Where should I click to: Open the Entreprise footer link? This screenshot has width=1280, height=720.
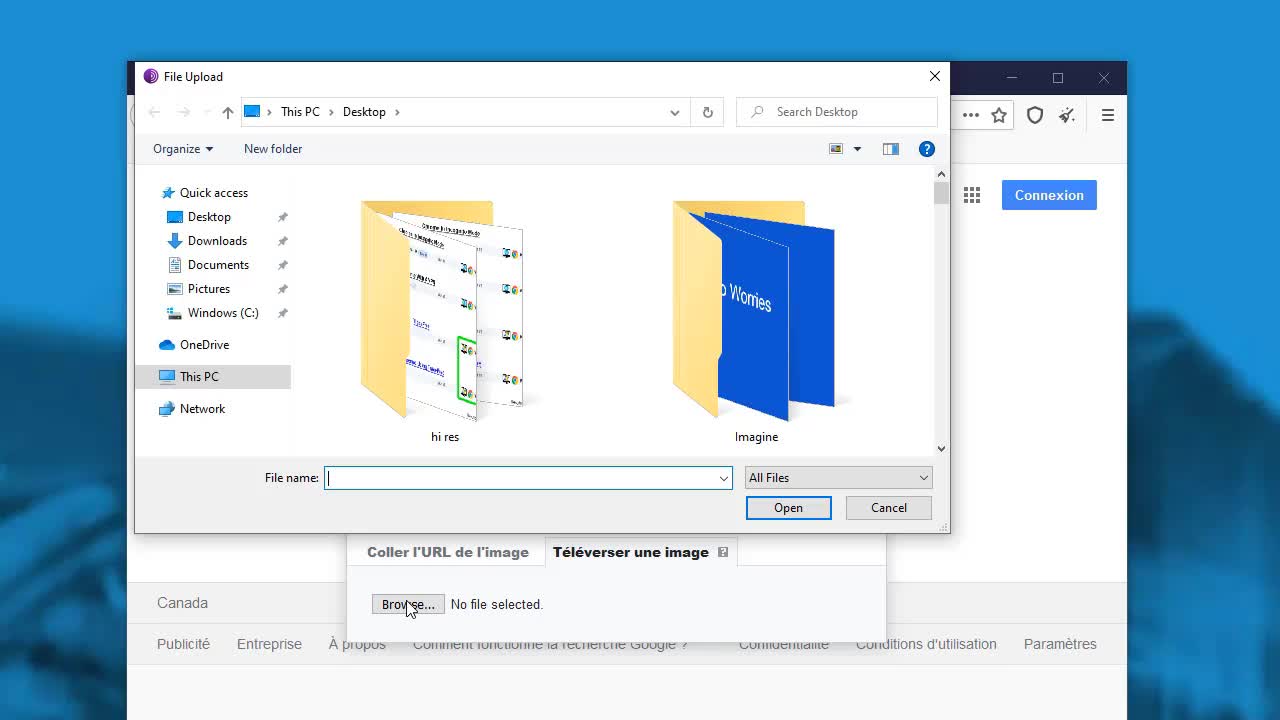pos(269,644)
